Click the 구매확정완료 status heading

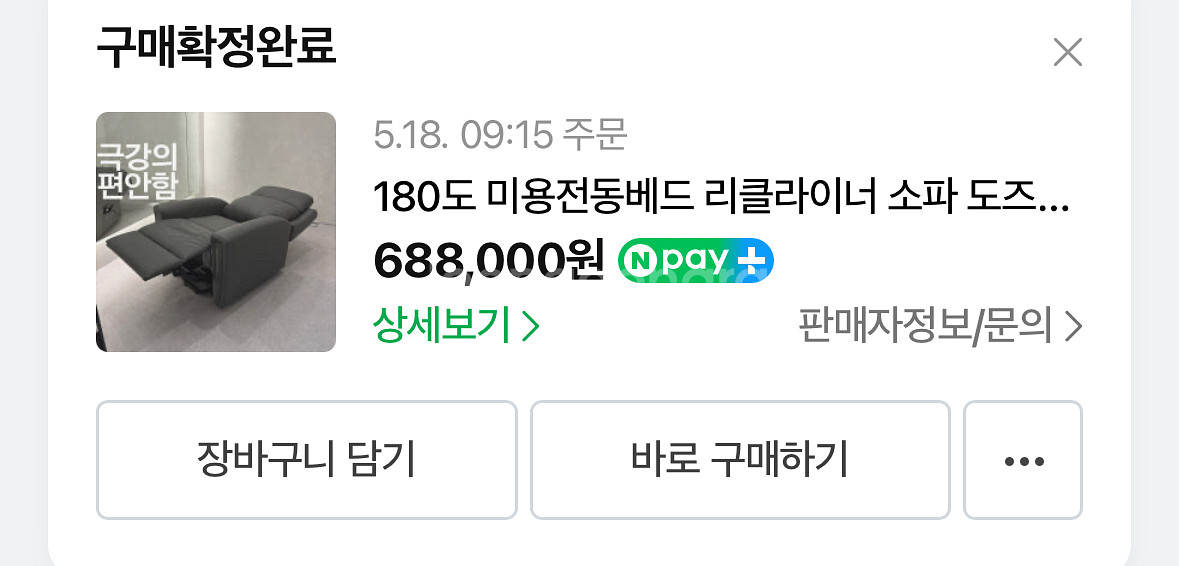(x=216, y=47)
